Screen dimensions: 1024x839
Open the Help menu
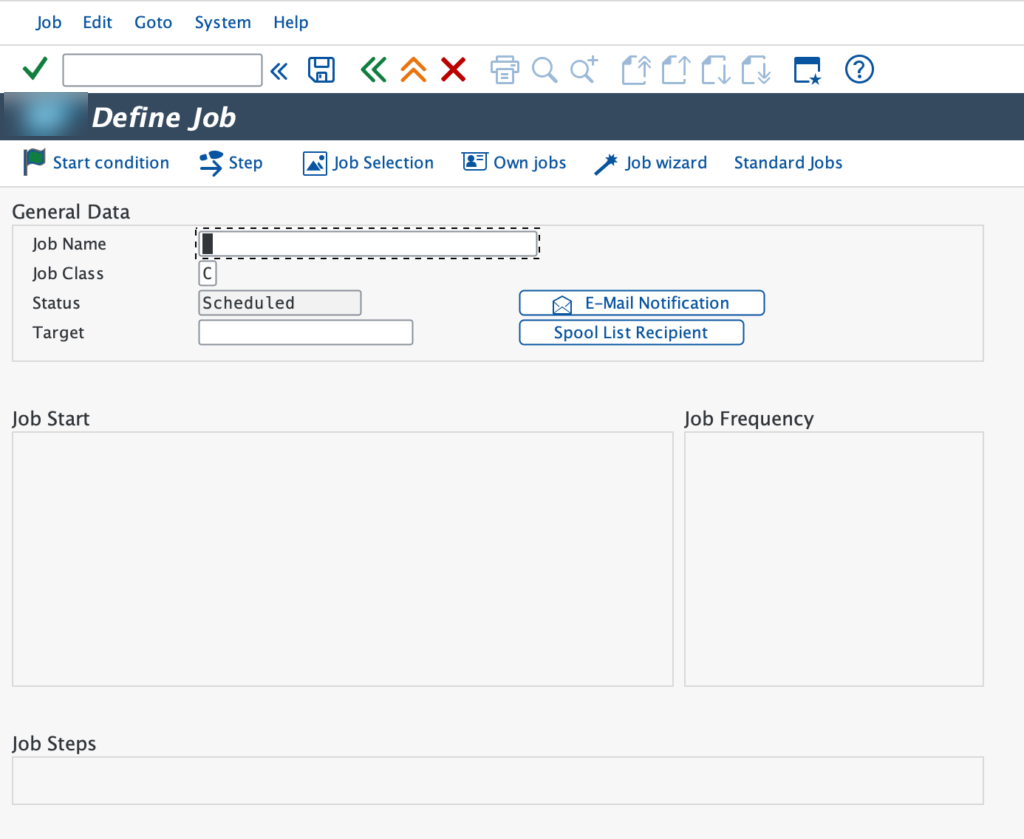click(291, 22)
